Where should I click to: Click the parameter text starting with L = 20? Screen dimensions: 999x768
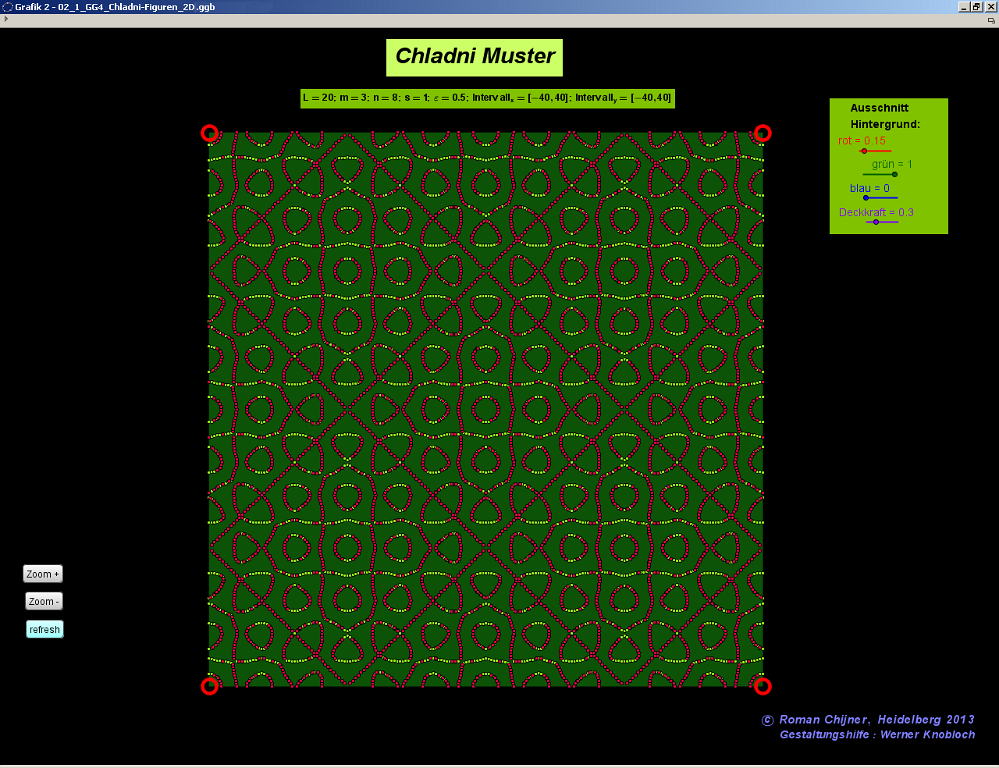pyautogui.click(x=487, y=98)
